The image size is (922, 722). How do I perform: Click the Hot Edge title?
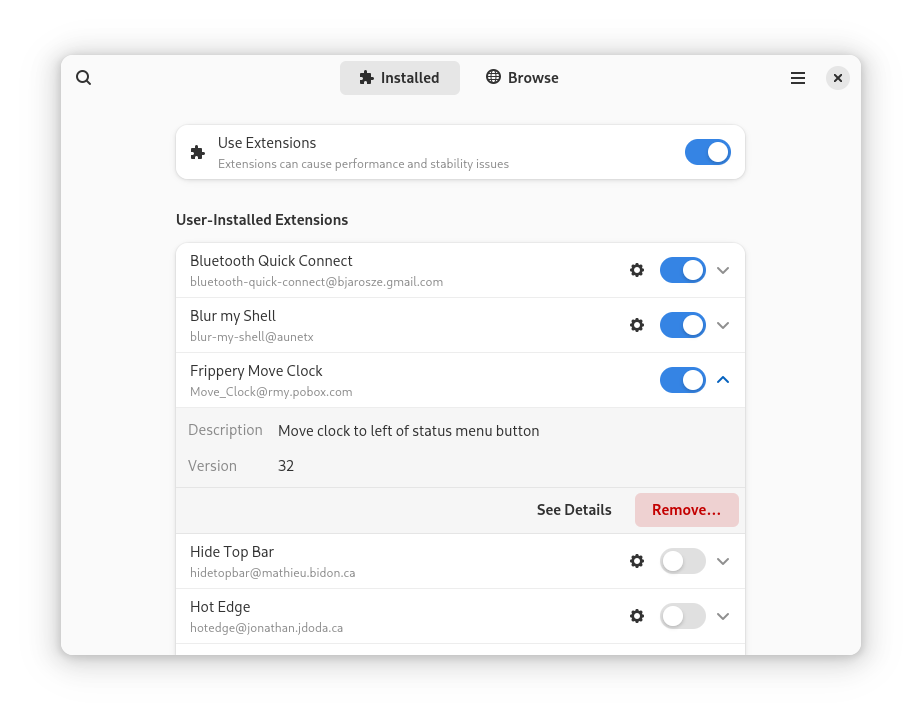point(220,607)
